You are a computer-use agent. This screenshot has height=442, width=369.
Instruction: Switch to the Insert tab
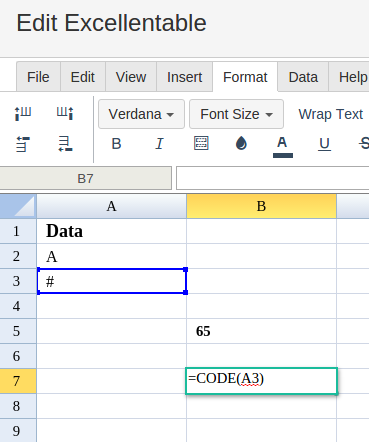[x=184, y=77]
